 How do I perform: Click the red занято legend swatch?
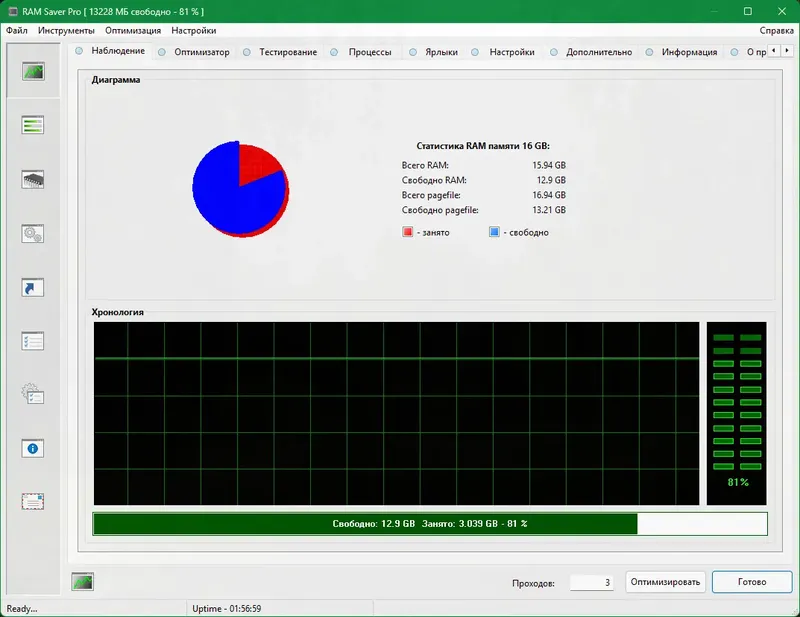pos(406,232)
